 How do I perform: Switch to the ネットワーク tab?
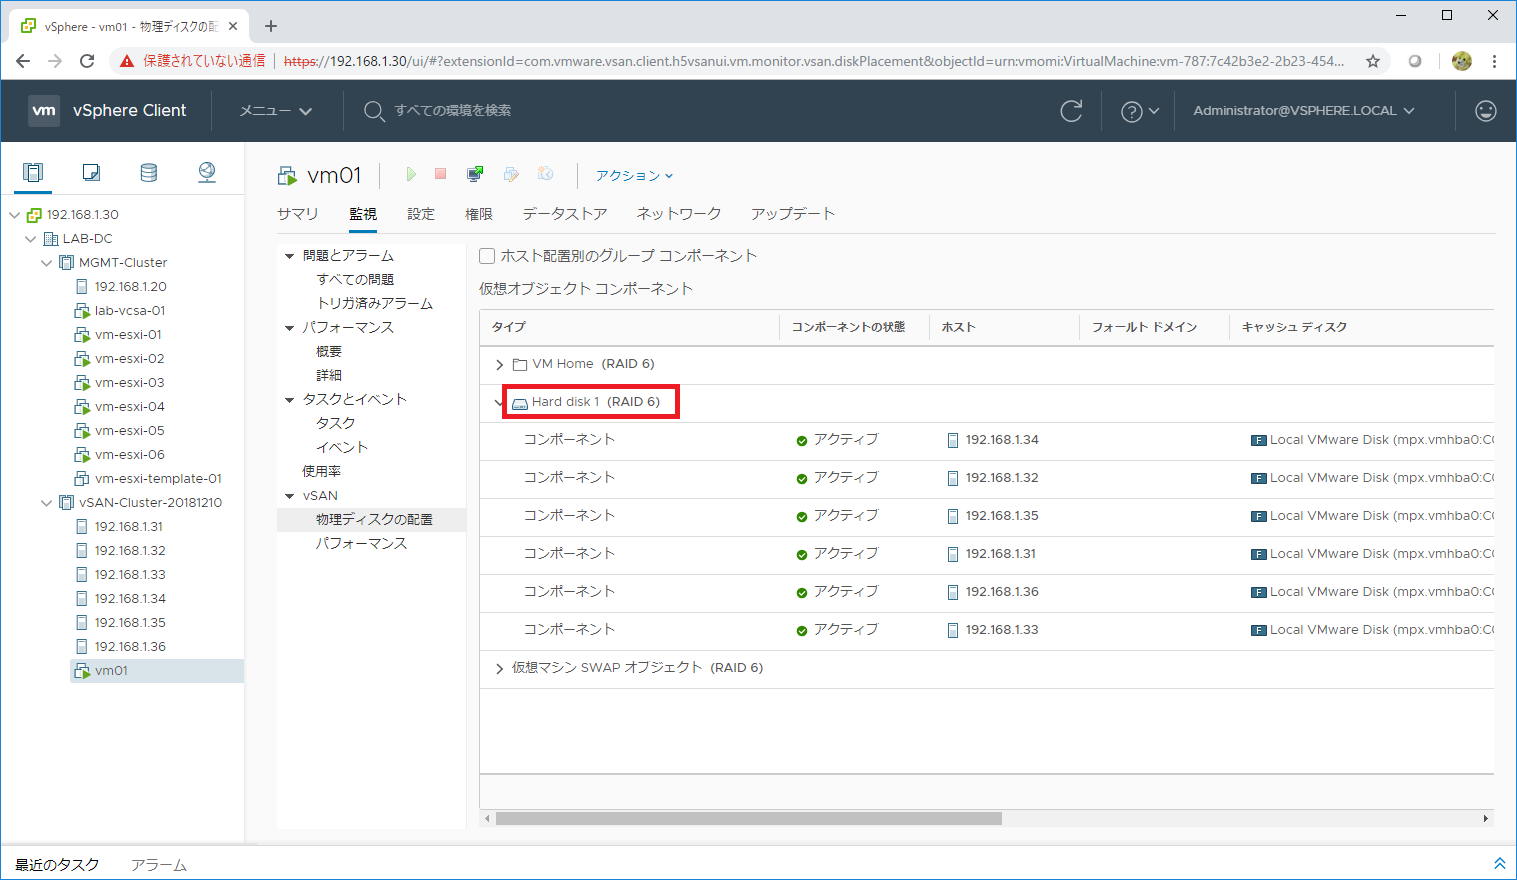click(x=679, y=214)
